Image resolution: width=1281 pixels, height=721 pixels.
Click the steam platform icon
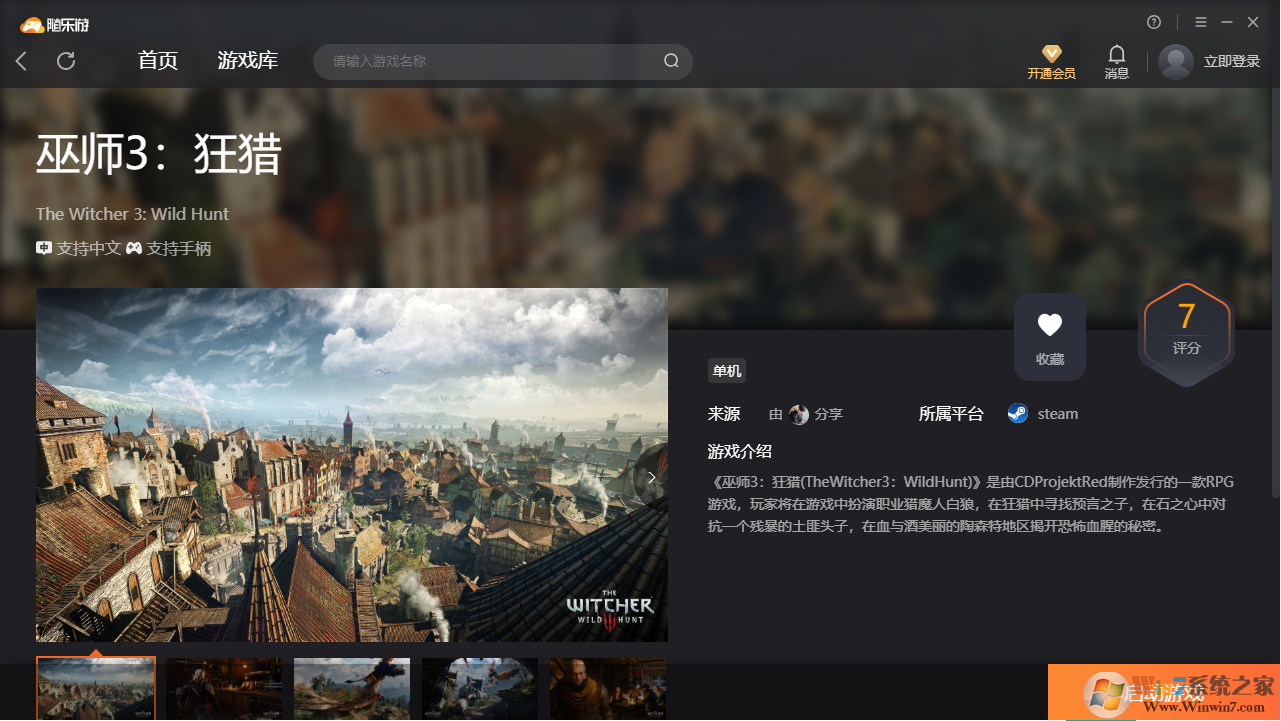1018,413
